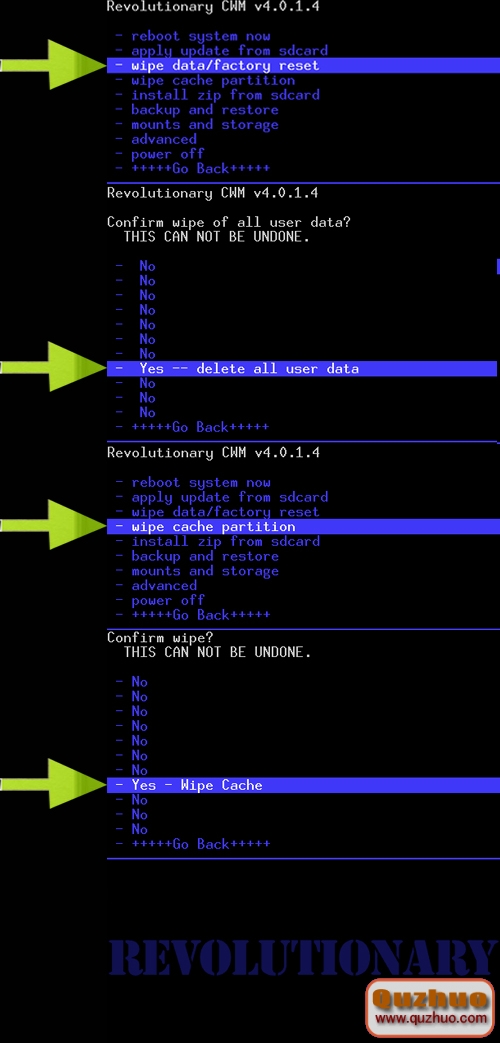
Task: Click green arrow pointing at highlighted wipe cache partition
Action: (53, 525)
